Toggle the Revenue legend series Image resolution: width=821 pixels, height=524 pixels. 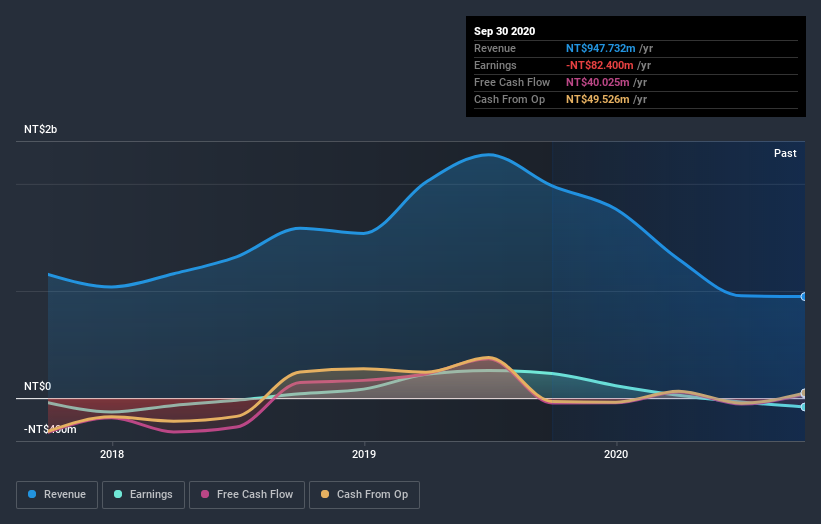(57, 495)
